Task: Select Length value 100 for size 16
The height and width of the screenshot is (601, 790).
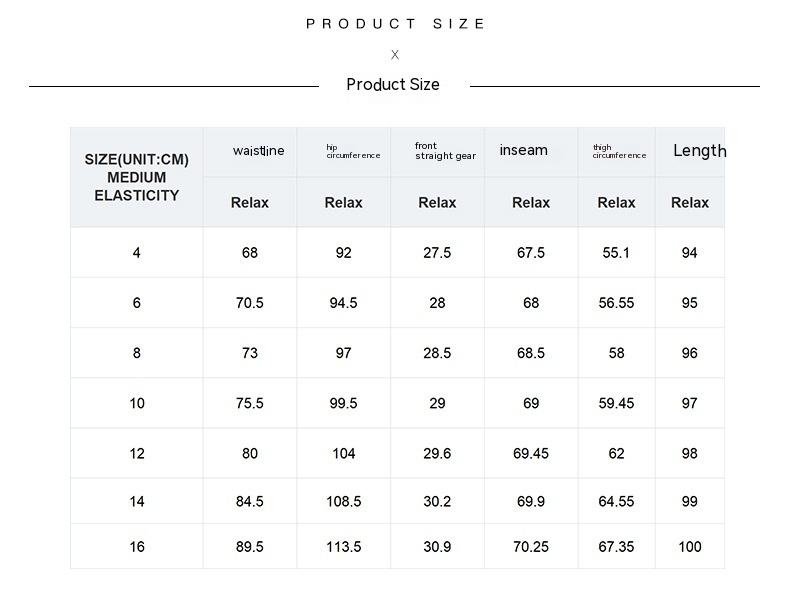Action: point(690,547)
